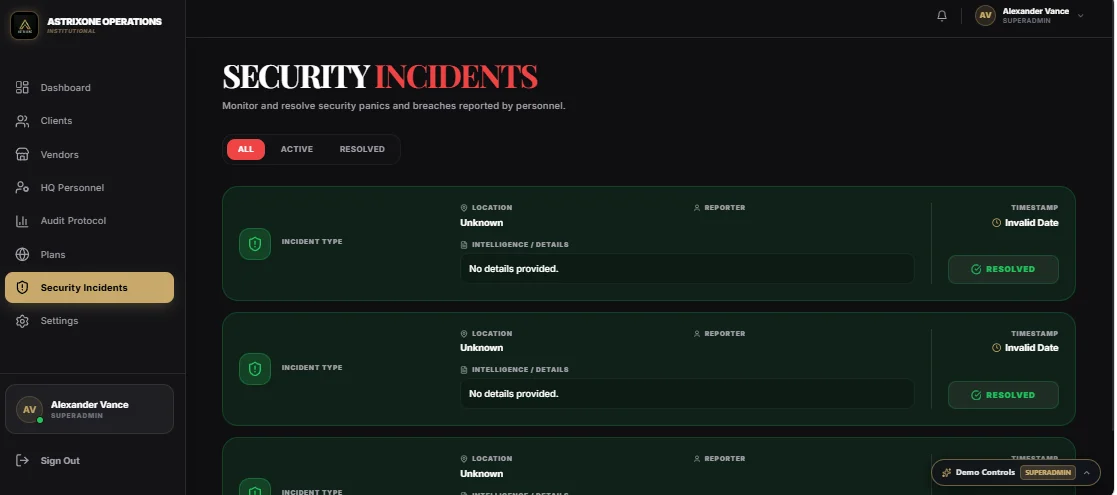The height and width of the screenshot is (495, 1117).
Task: Open the Alexander Vance sidebar profile card
Action: click(89, 410)
